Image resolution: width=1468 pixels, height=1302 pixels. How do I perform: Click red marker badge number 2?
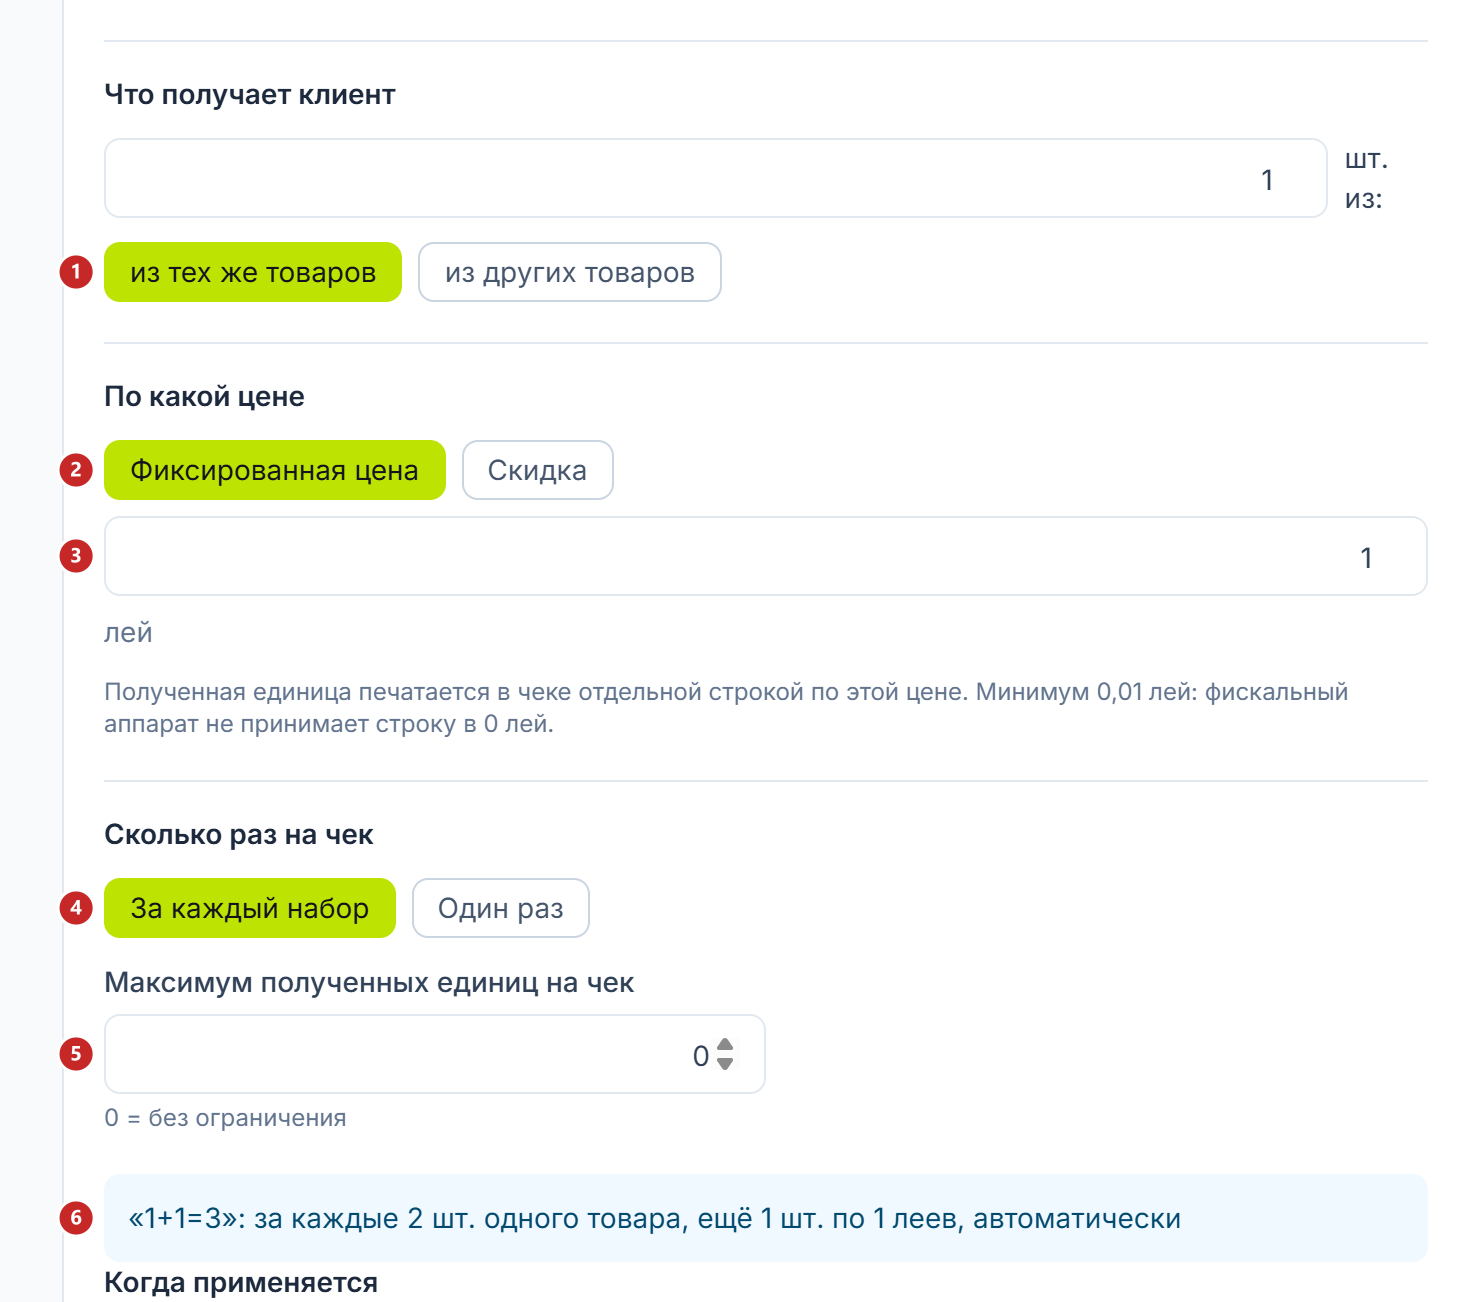[76, 470]
